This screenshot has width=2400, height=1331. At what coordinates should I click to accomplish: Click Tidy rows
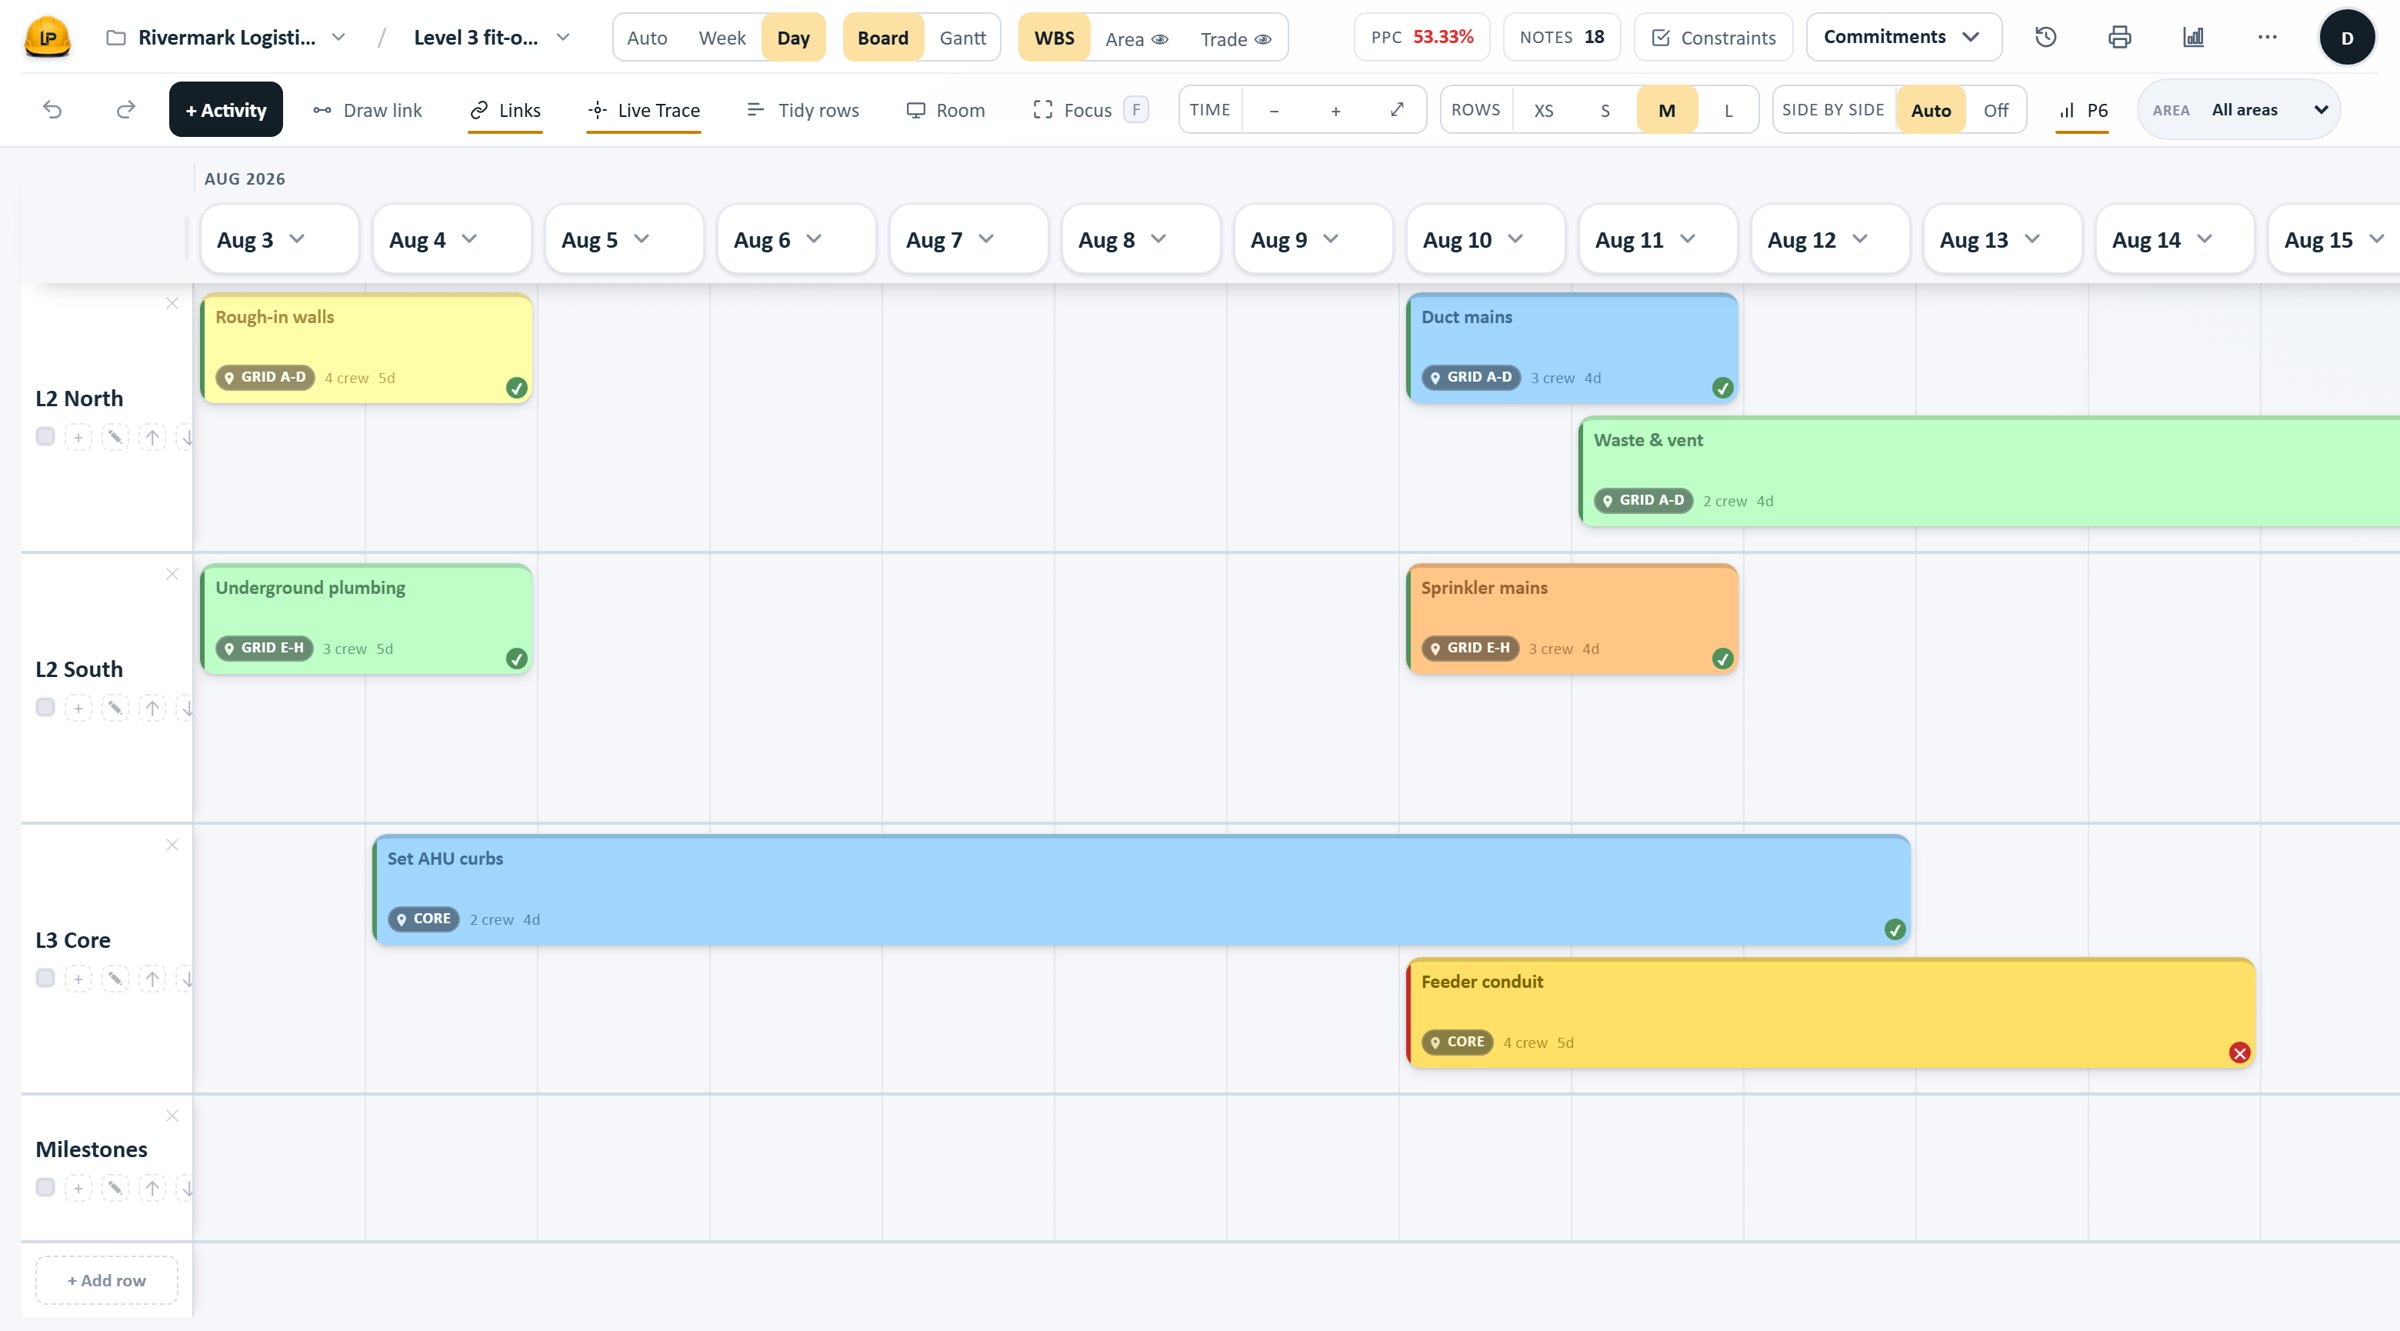point(803,110)
